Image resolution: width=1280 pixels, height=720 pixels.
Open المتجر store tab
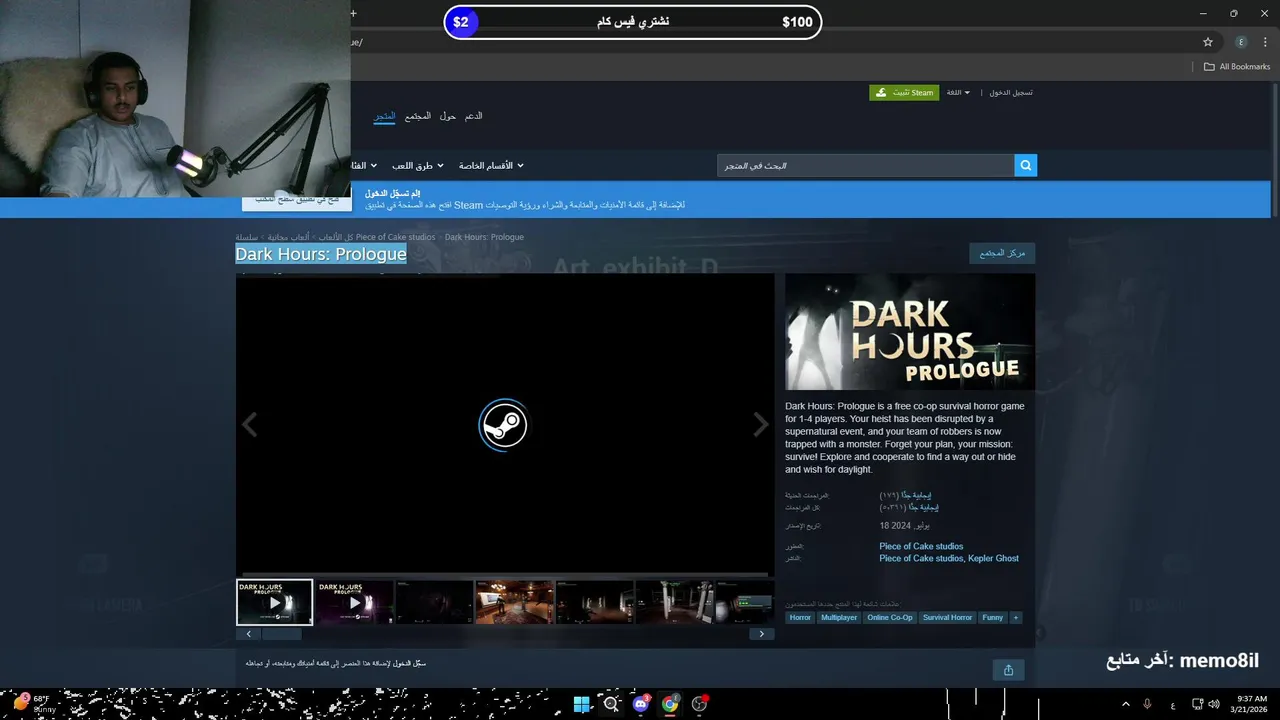[385, 116]
